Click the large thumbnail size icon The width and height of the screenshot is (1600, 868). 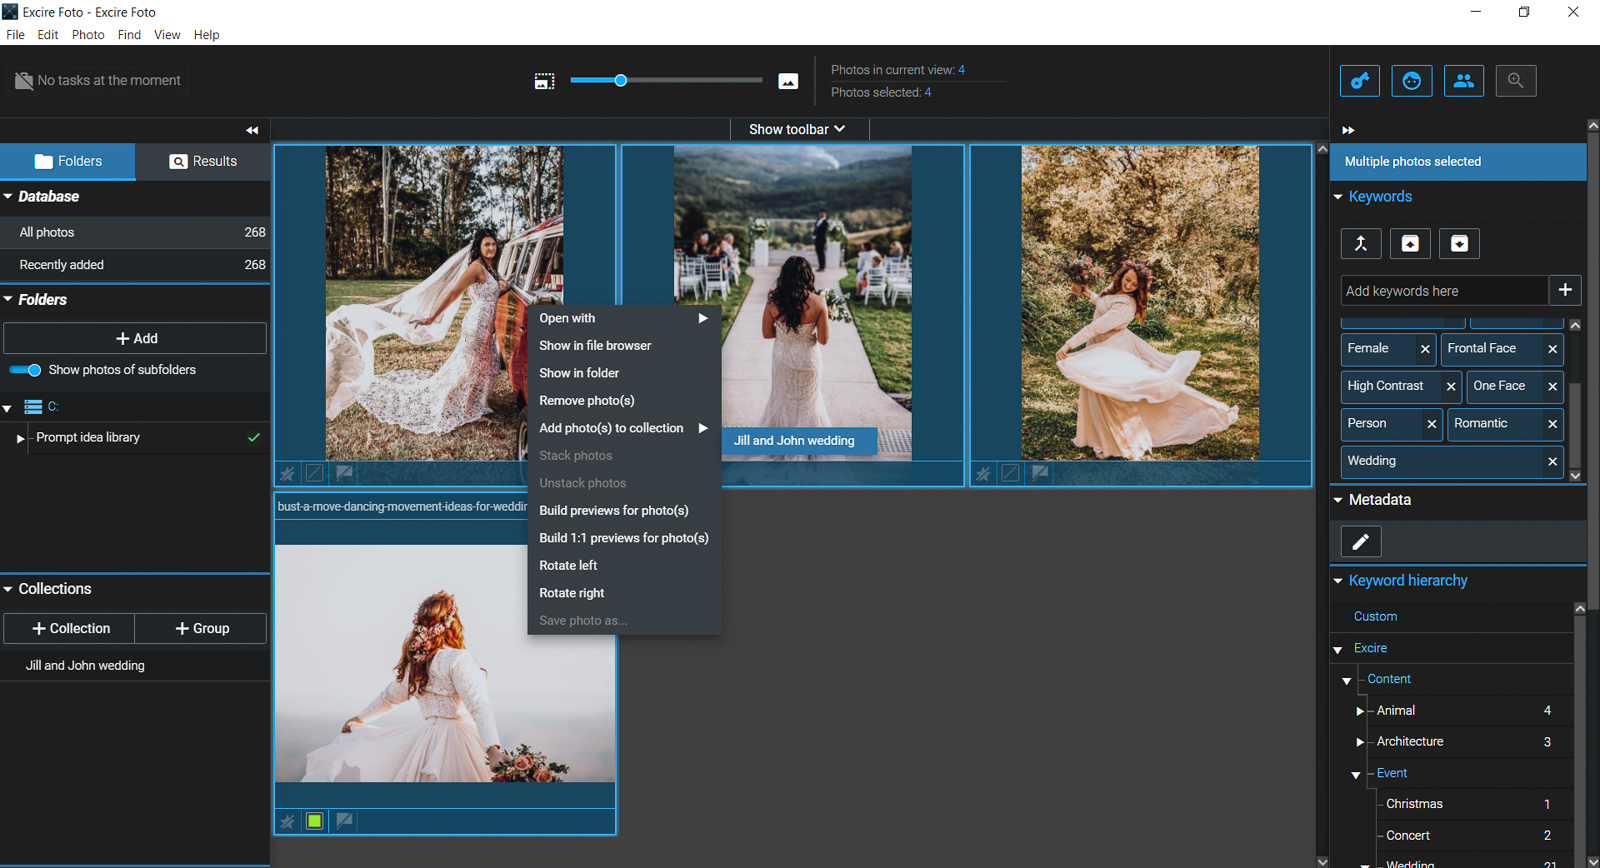click(x=788, y=82)
